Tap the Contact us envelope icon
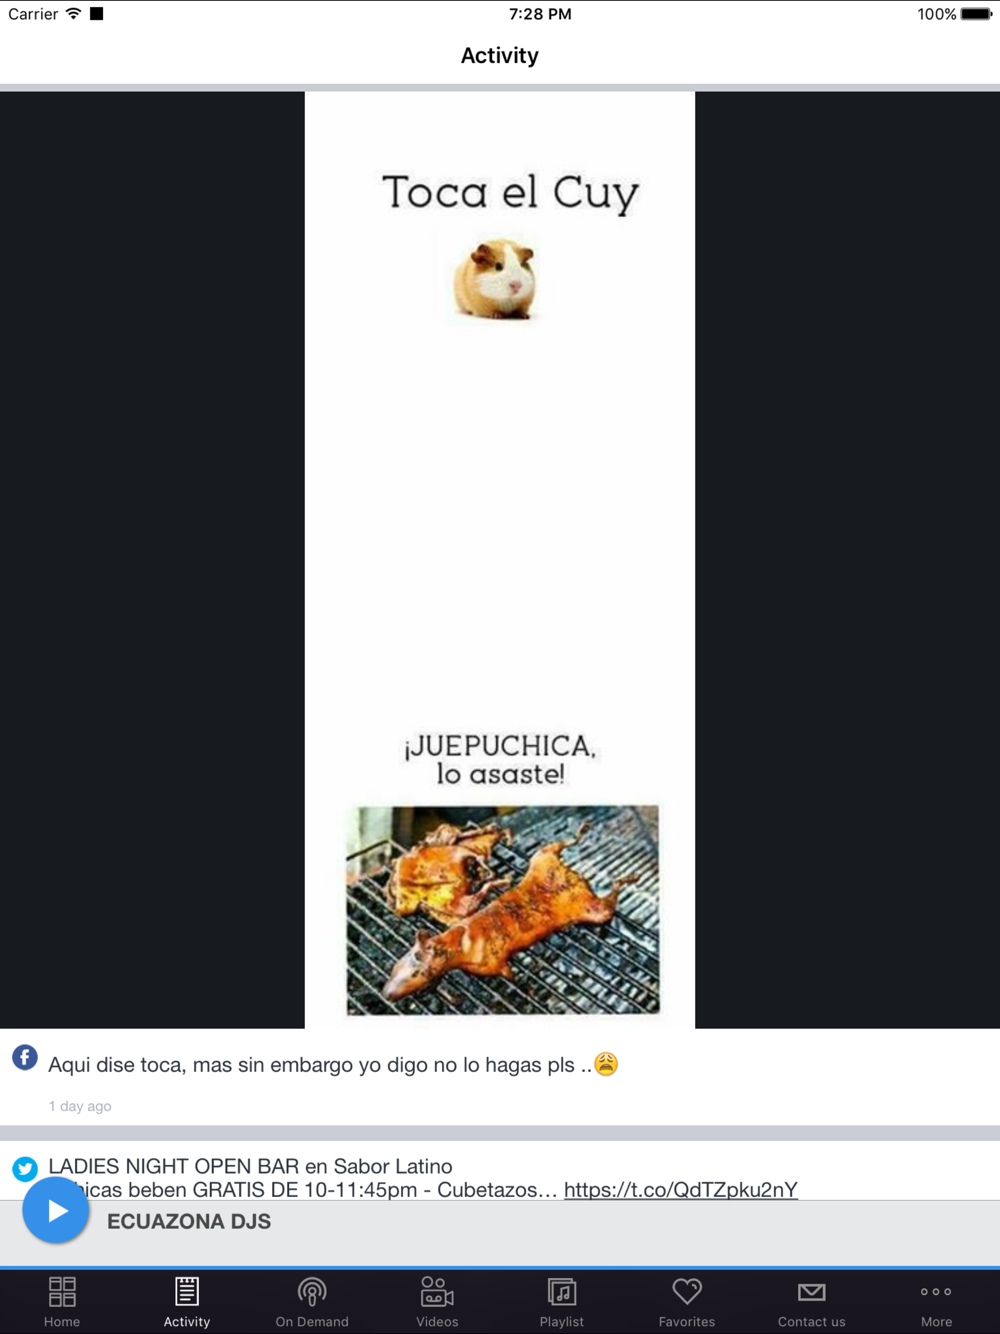 click(x=812, y=1292)
